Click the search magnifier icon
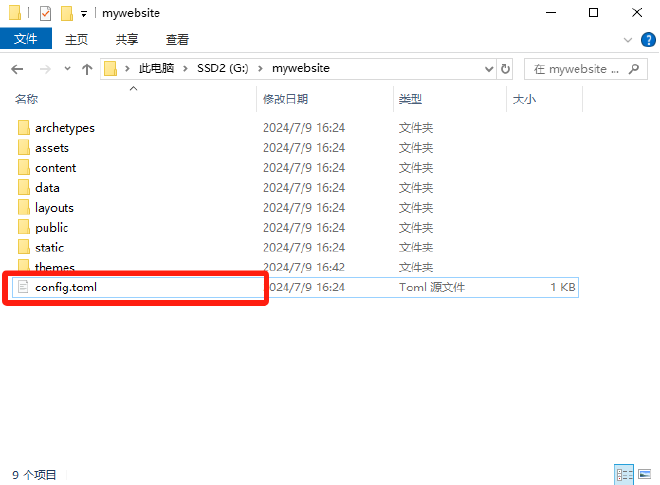The width and height of the screenshot is (660, 485). [633, 69]
